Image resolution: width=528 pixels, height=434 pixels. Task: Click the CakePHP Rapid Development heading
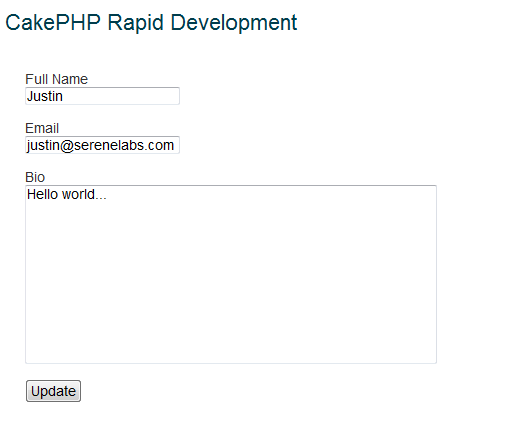coord(151,23)
